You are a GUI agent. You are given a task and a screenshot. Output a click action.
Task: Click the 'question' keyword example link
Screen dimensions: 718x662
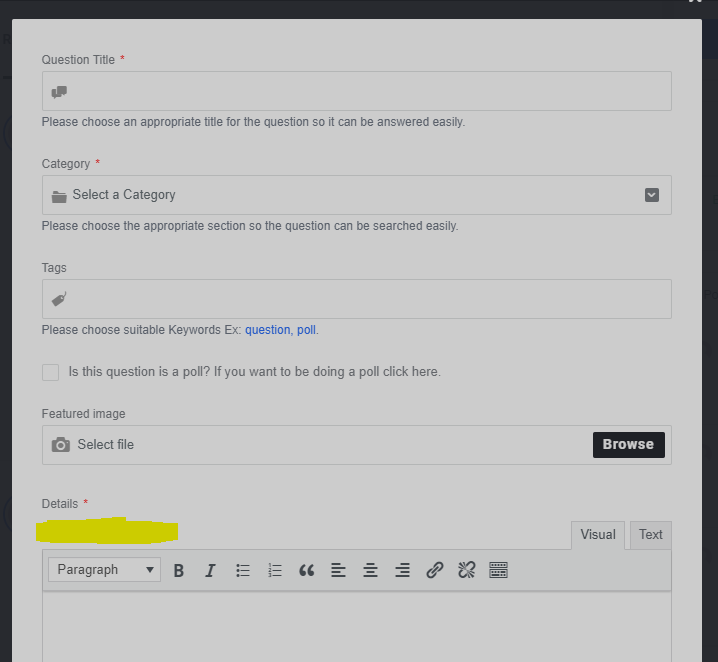(x=267, y=330)
